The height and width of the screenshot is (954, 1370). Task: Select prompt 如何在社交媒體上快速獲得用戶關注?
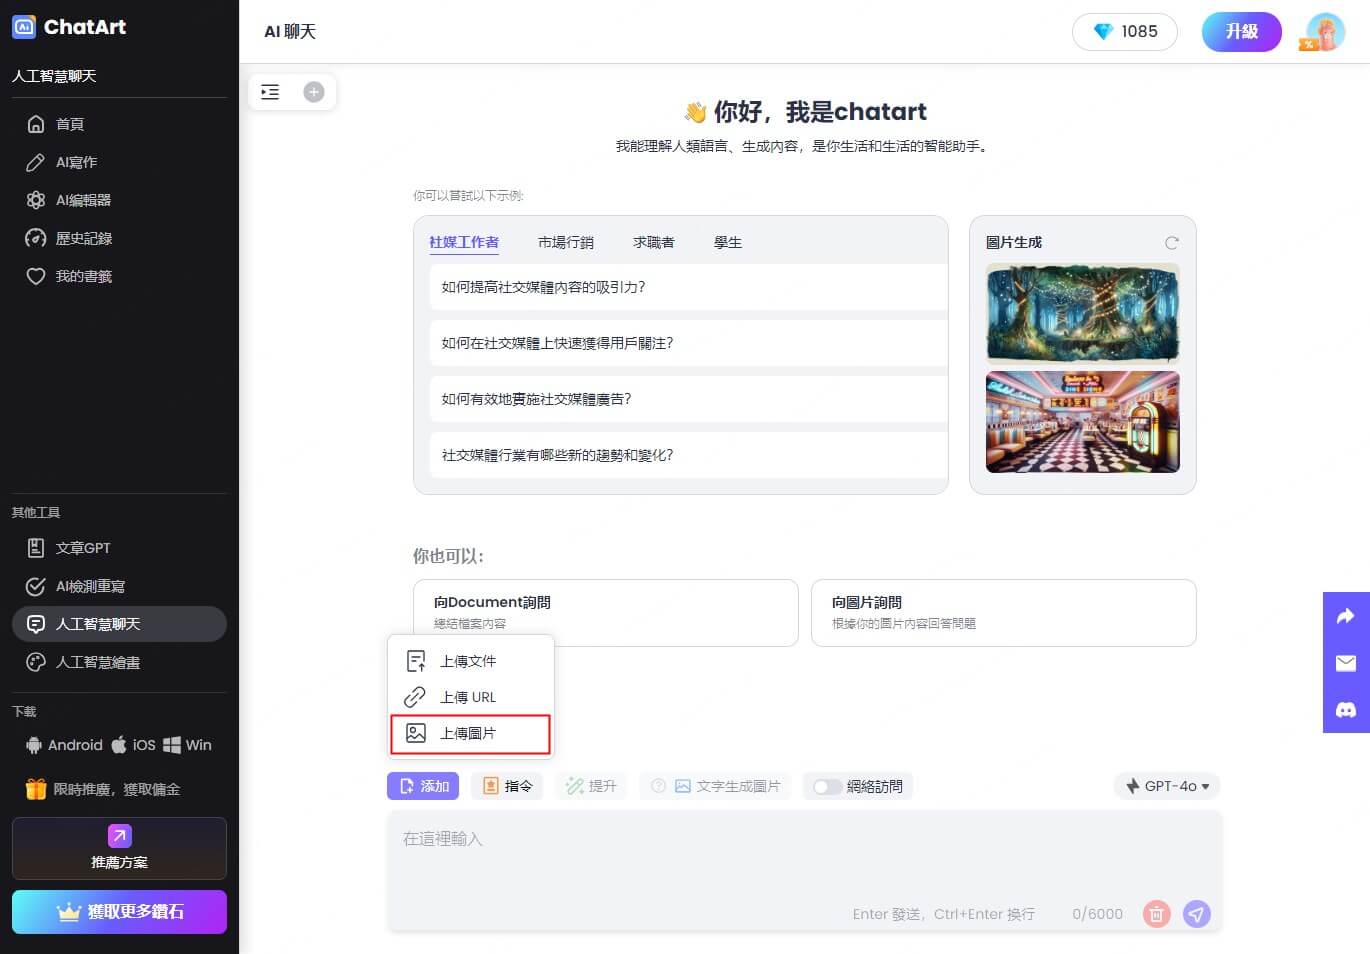[688, 343]
